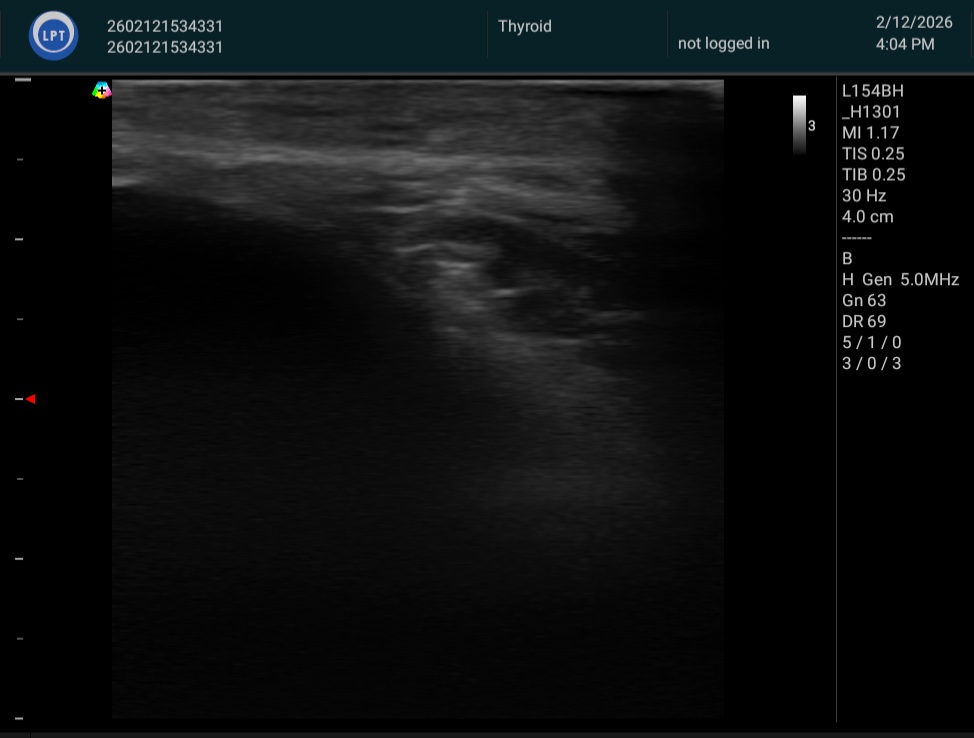Click the TIS 0.25 thermal index
974x738 pixels.
[x=873, y=154]
